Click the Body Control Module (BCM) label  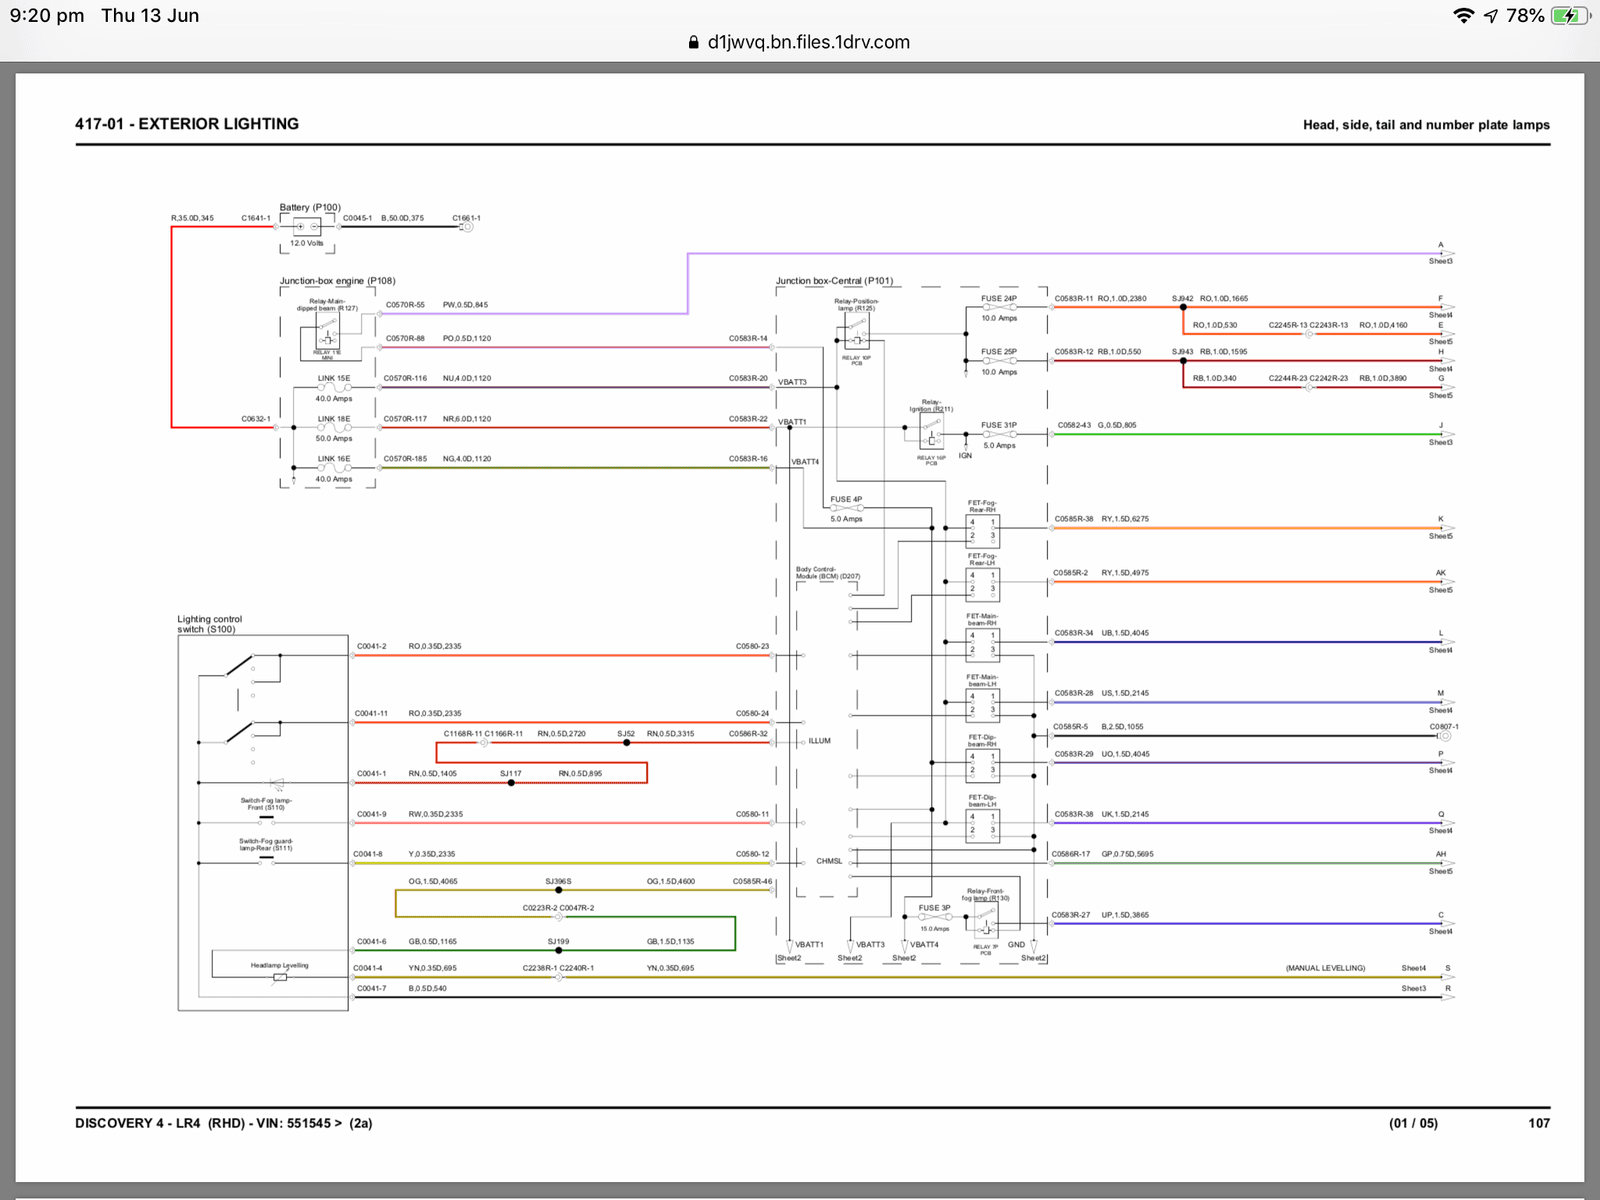pyautogui.click(x=827, y=573)
